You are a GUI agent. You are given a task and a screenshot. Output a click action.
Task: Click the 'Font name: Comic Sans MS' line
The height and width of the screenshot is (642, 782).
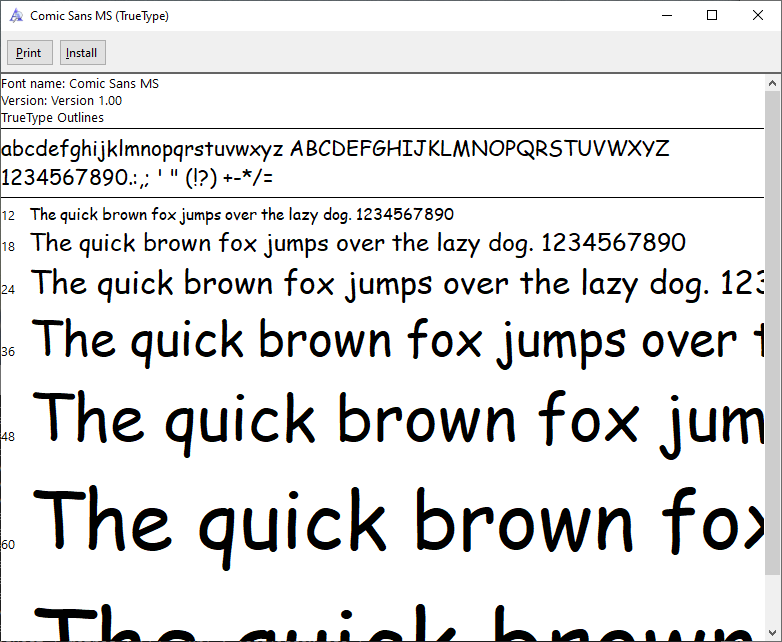80,83
